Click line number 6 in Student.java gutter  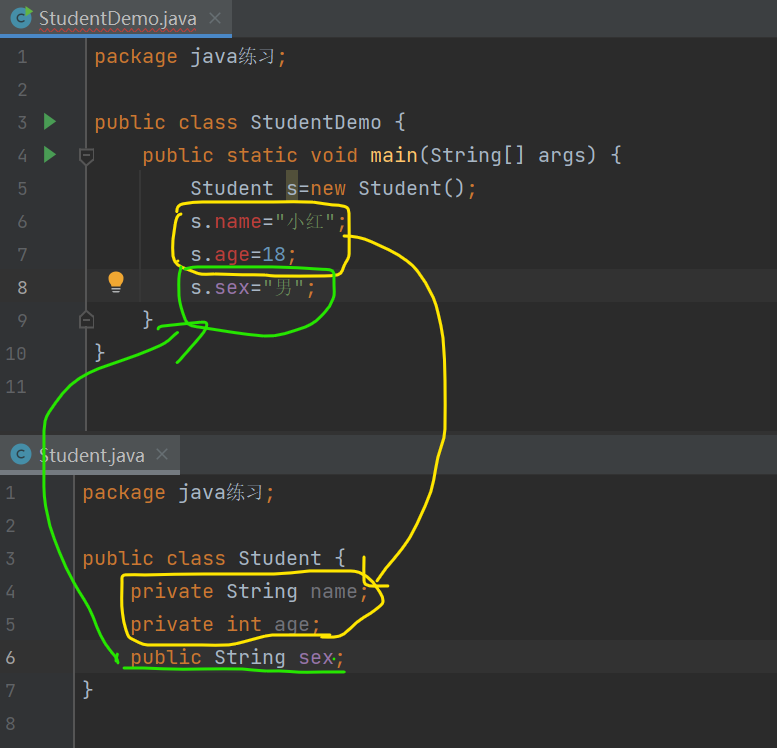tap(10, 658)
